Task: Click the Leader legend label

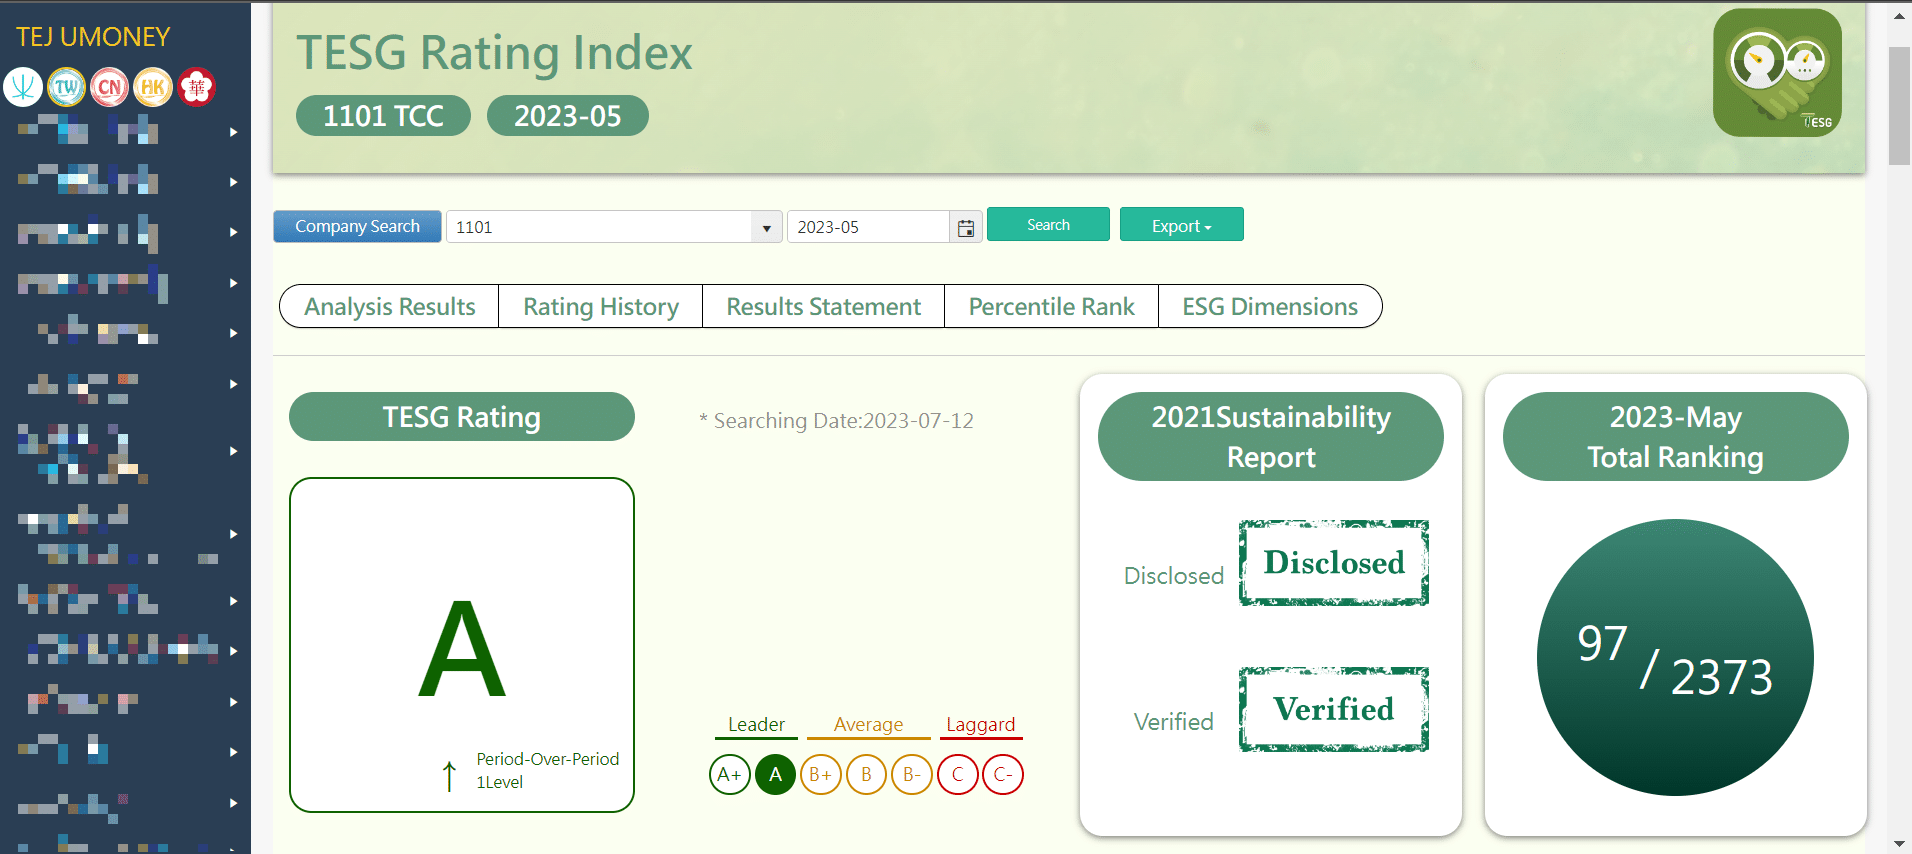Action: (x=756, y=724)
